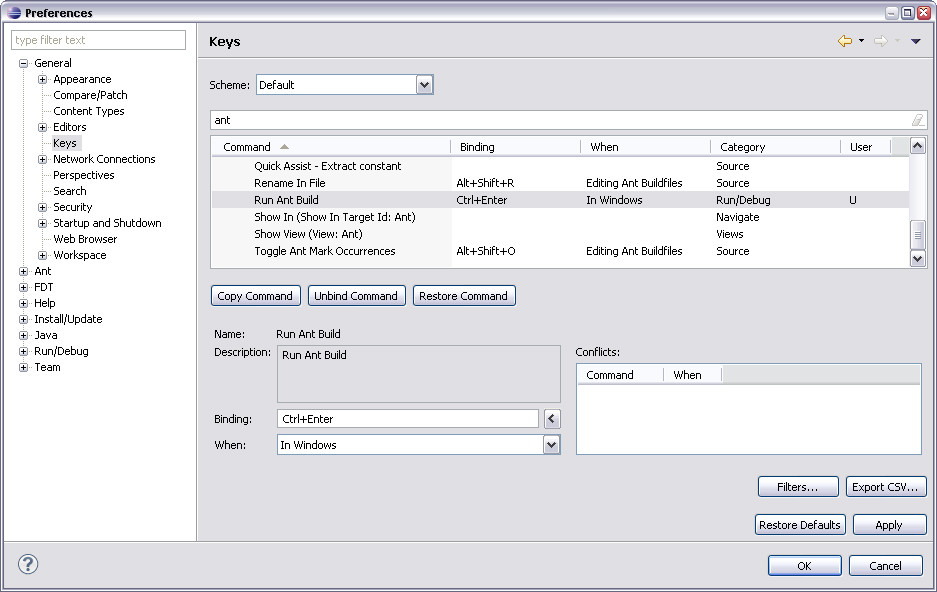Image resolution: width=937 pixels, height=592 pixels.
Task: Click the Eclipse icon in the title bar
Action: [x=14, y=12]
